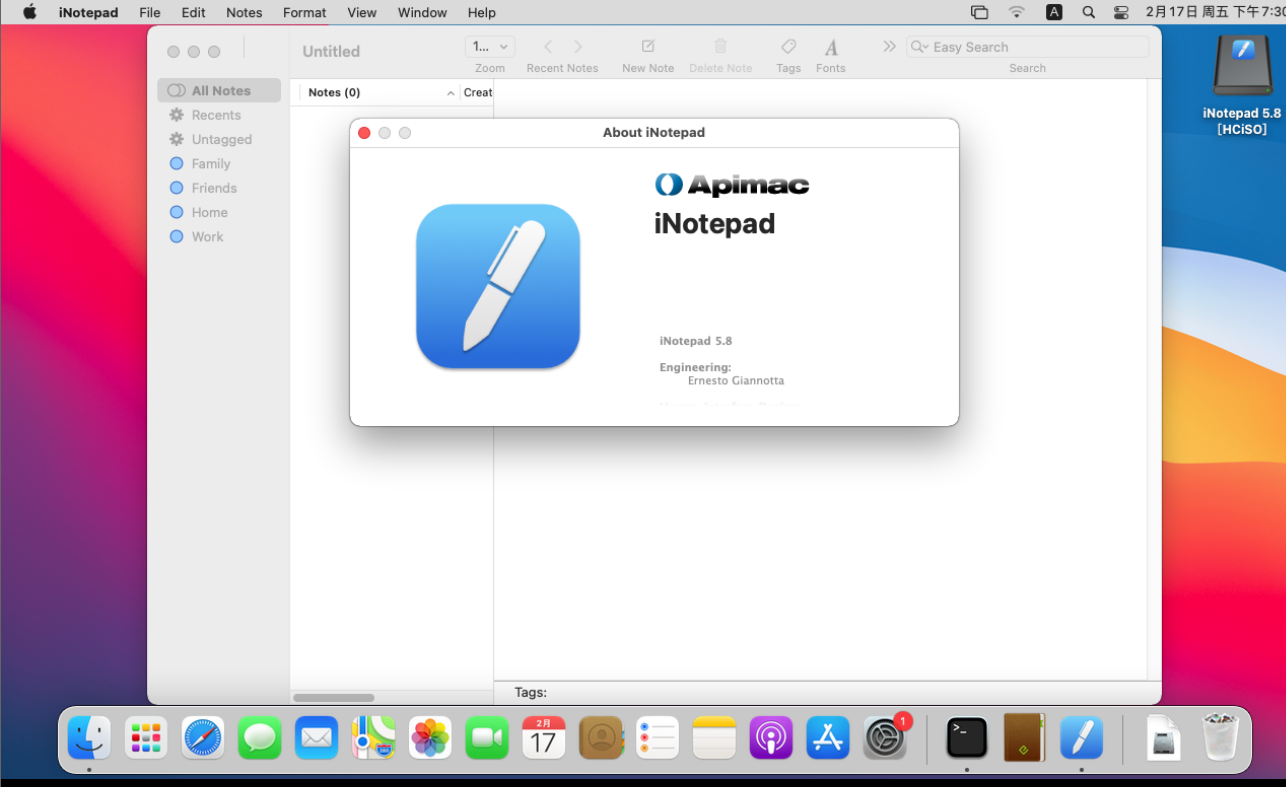
Task: Click the Creat column header
Action: (x=477, y=92)
